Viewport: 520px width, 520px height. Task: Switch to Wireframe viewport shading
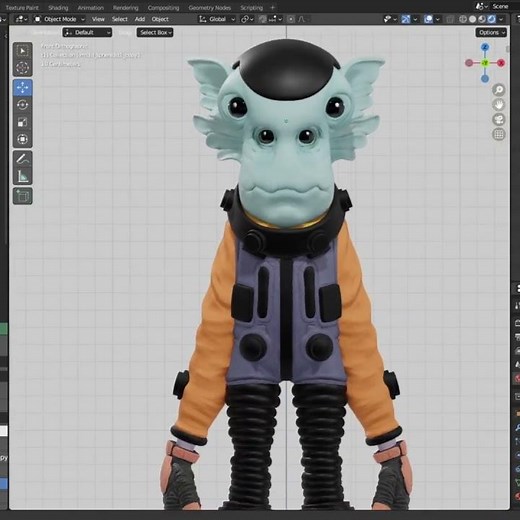pyautogui.click(x=463, y=19)
